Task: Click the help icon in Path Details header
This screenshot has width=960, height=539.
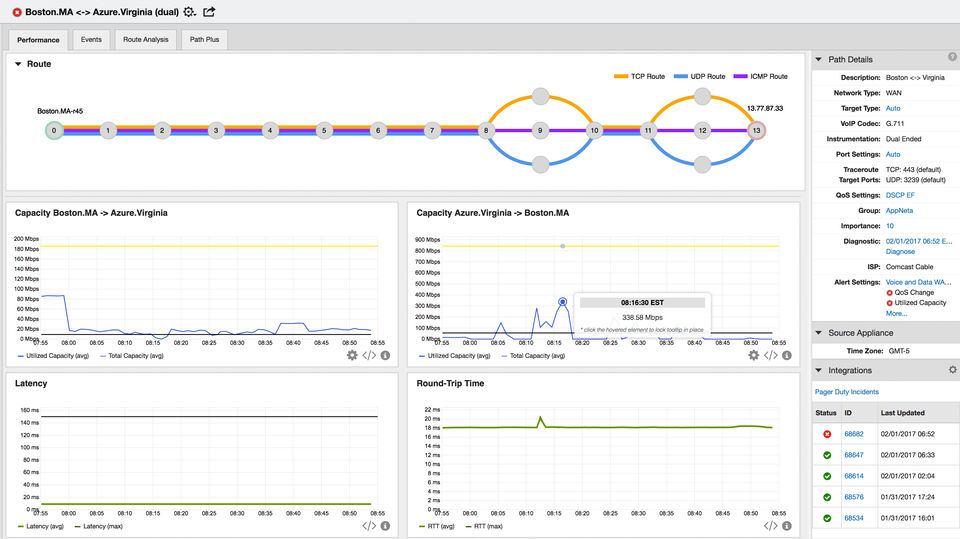Action: pos(952,57)
